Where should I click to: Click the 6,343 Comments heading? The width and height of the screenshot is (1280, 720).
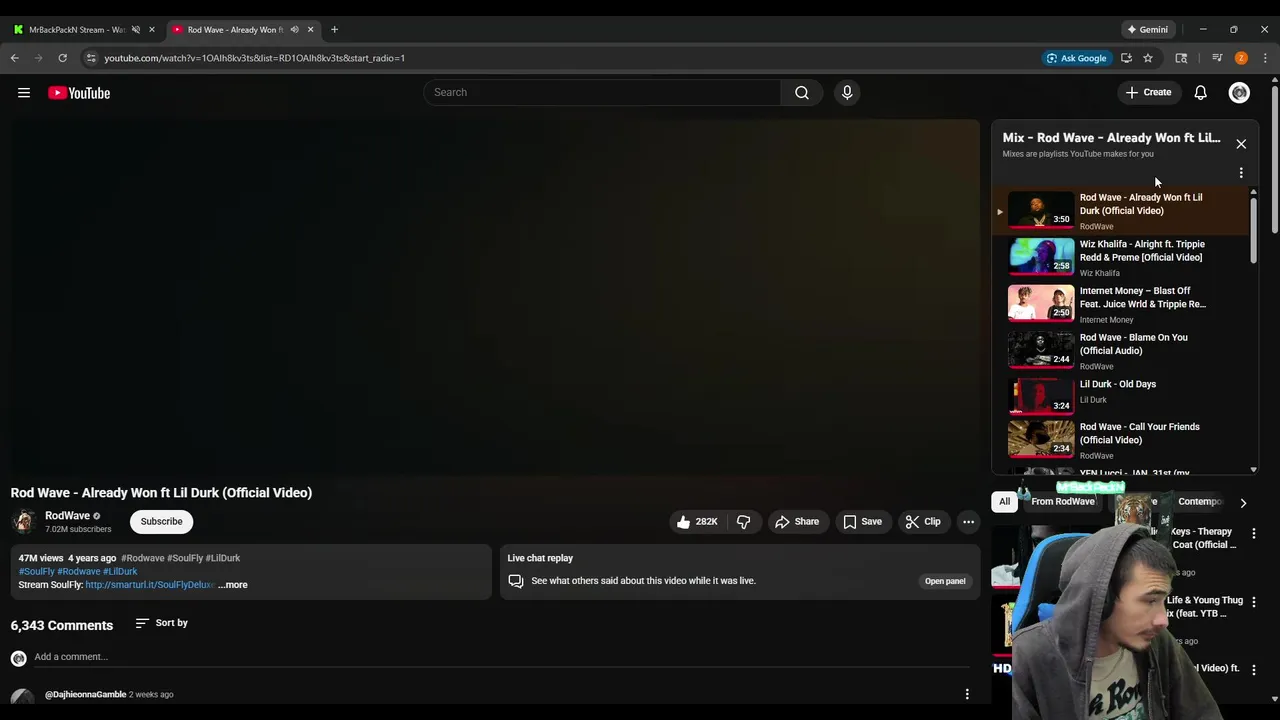62,625
